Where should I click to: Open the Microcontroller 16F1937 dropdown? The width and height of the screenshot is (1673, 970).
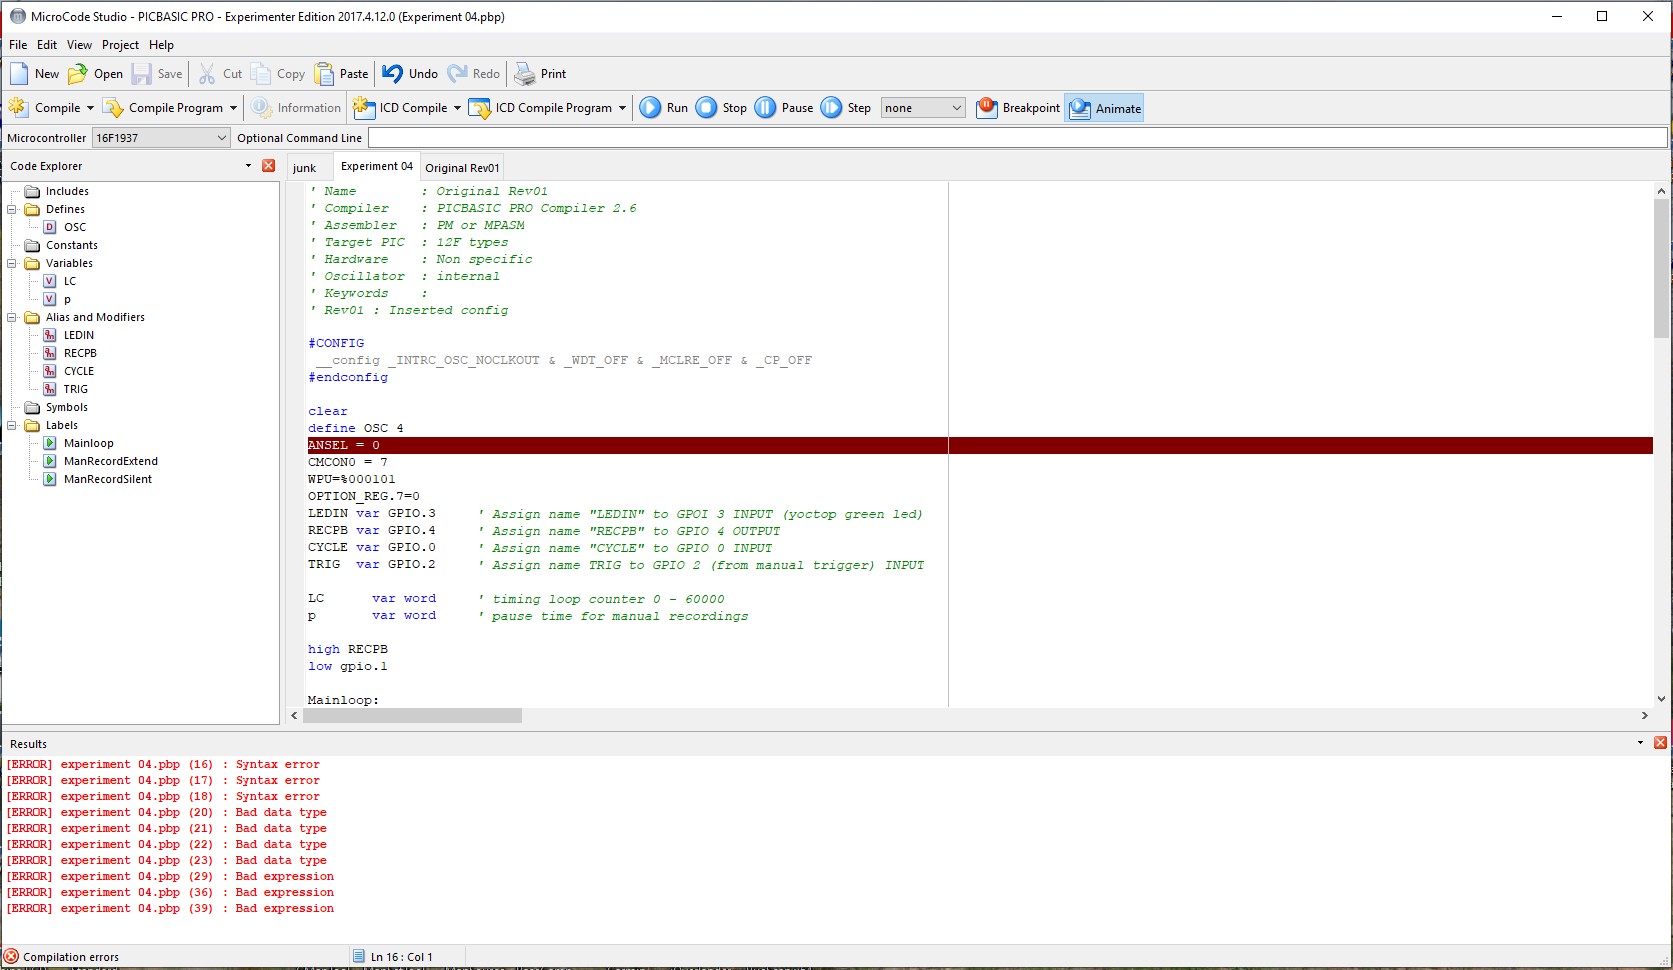(222, 138)
